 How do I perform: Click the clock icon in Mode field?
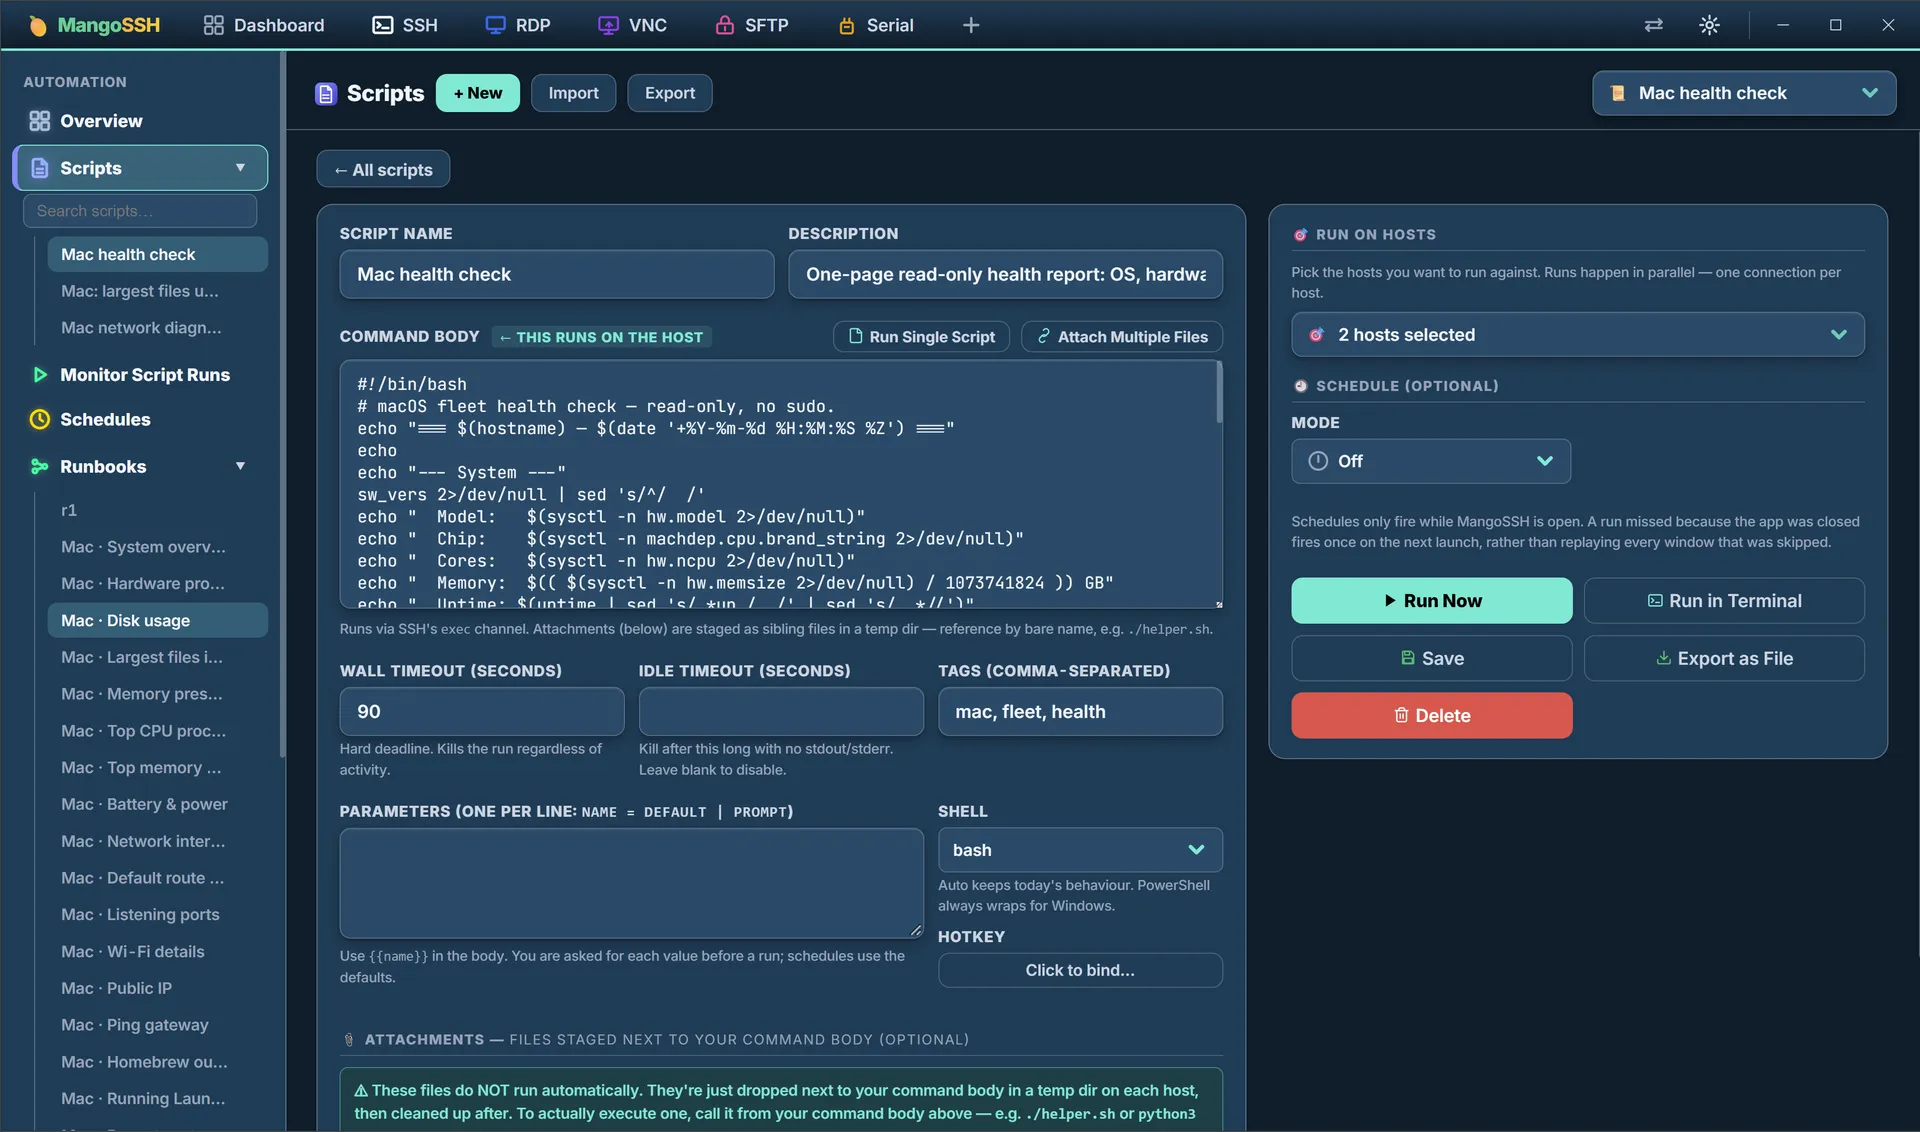pos(1318,461)
